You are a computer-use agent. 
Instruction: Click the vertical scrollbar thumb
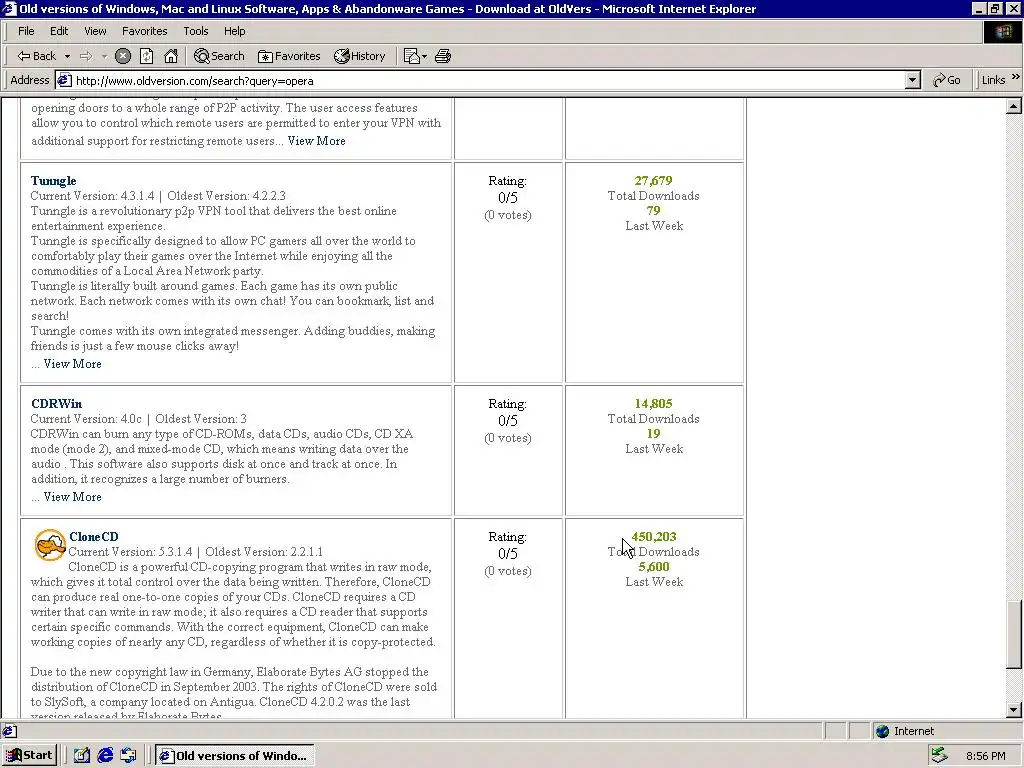[1014, 634]
